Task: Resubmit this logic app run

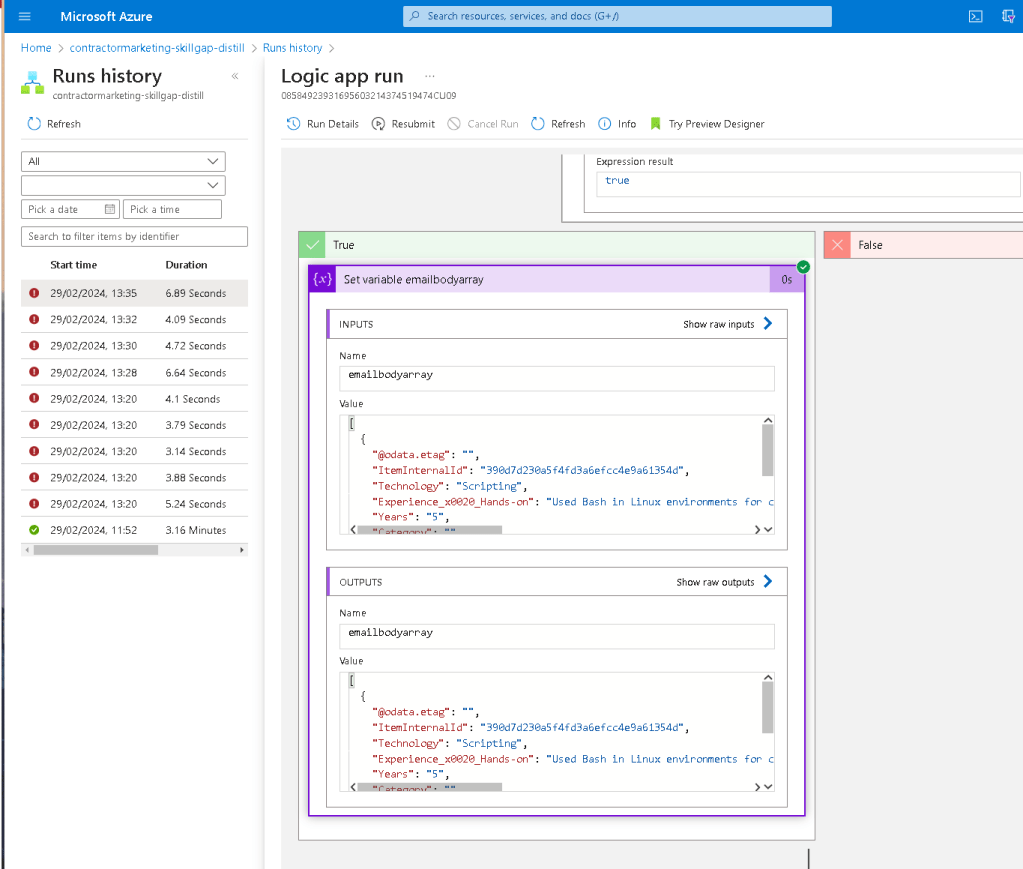Action: point(403,124)
